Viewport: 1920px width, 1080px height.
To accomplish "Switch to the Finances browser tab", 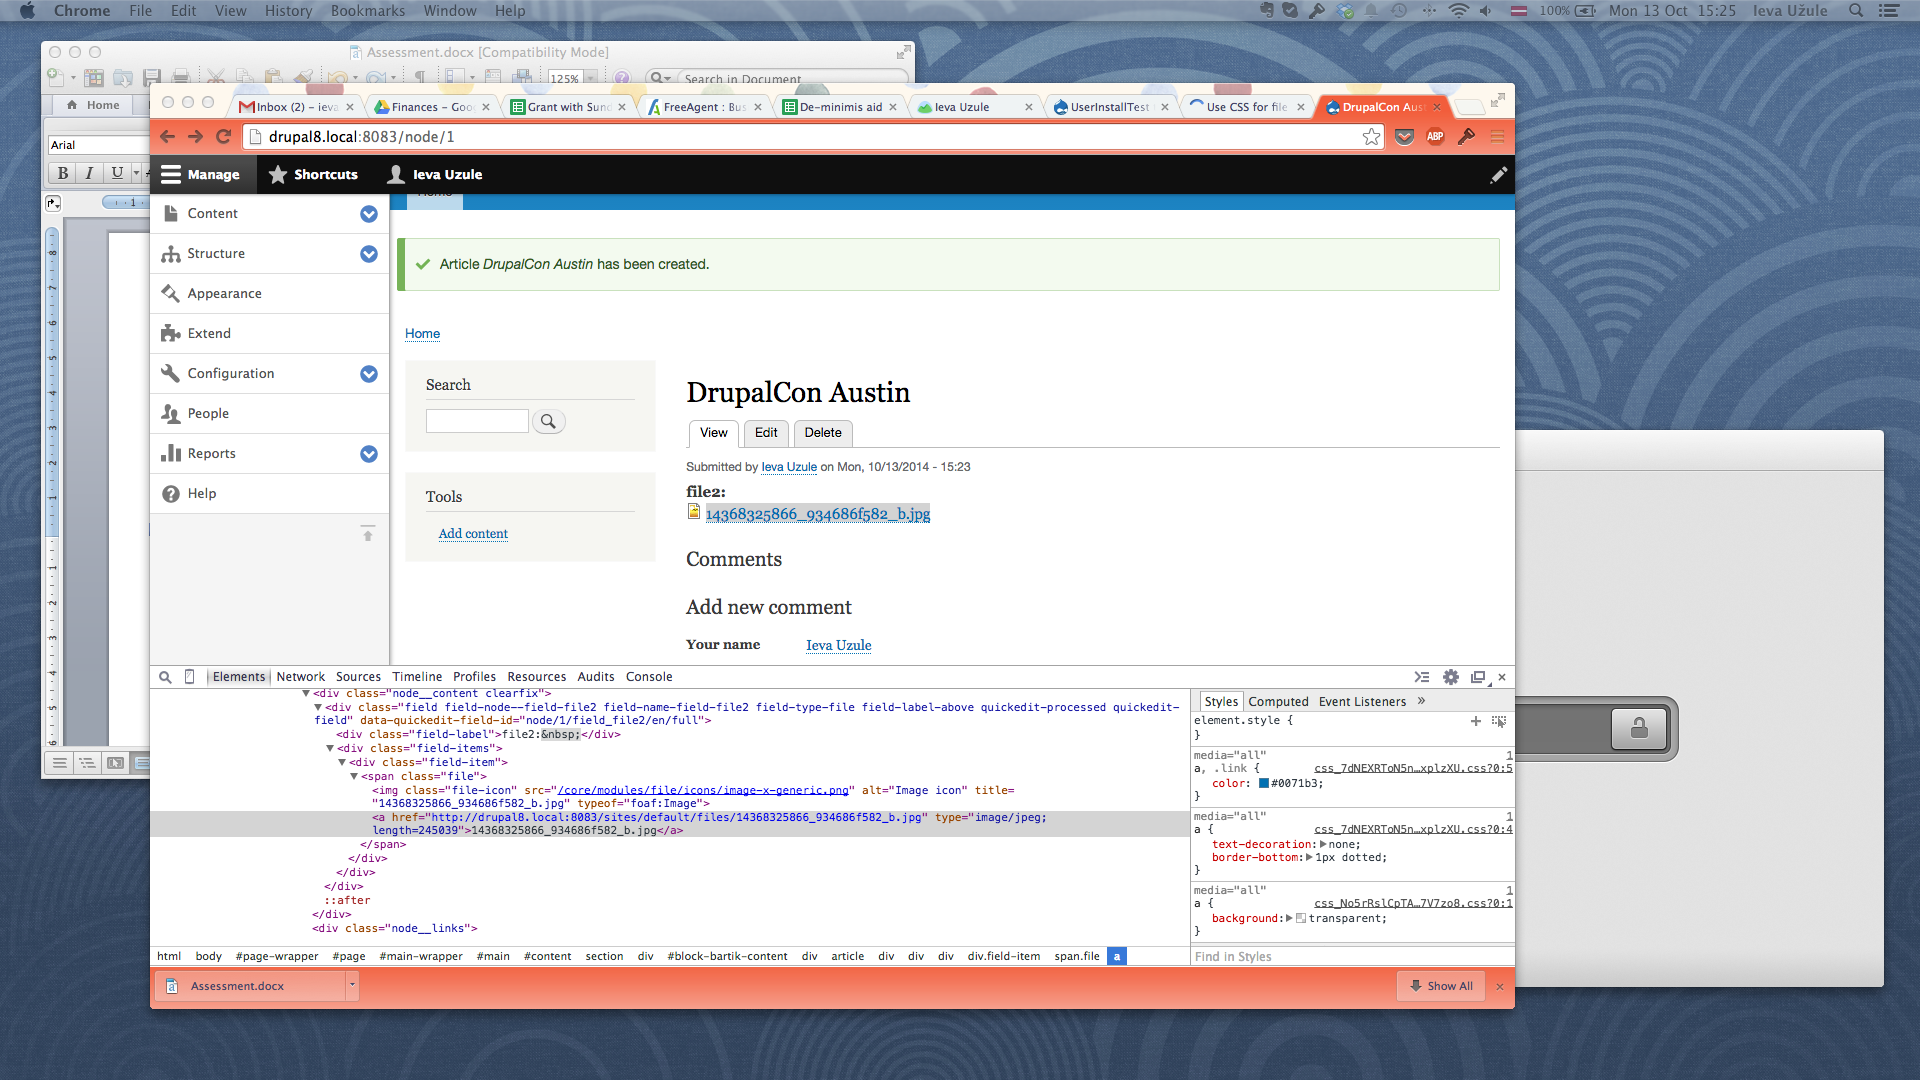I will pyautogui.click(x=432, y=107).
